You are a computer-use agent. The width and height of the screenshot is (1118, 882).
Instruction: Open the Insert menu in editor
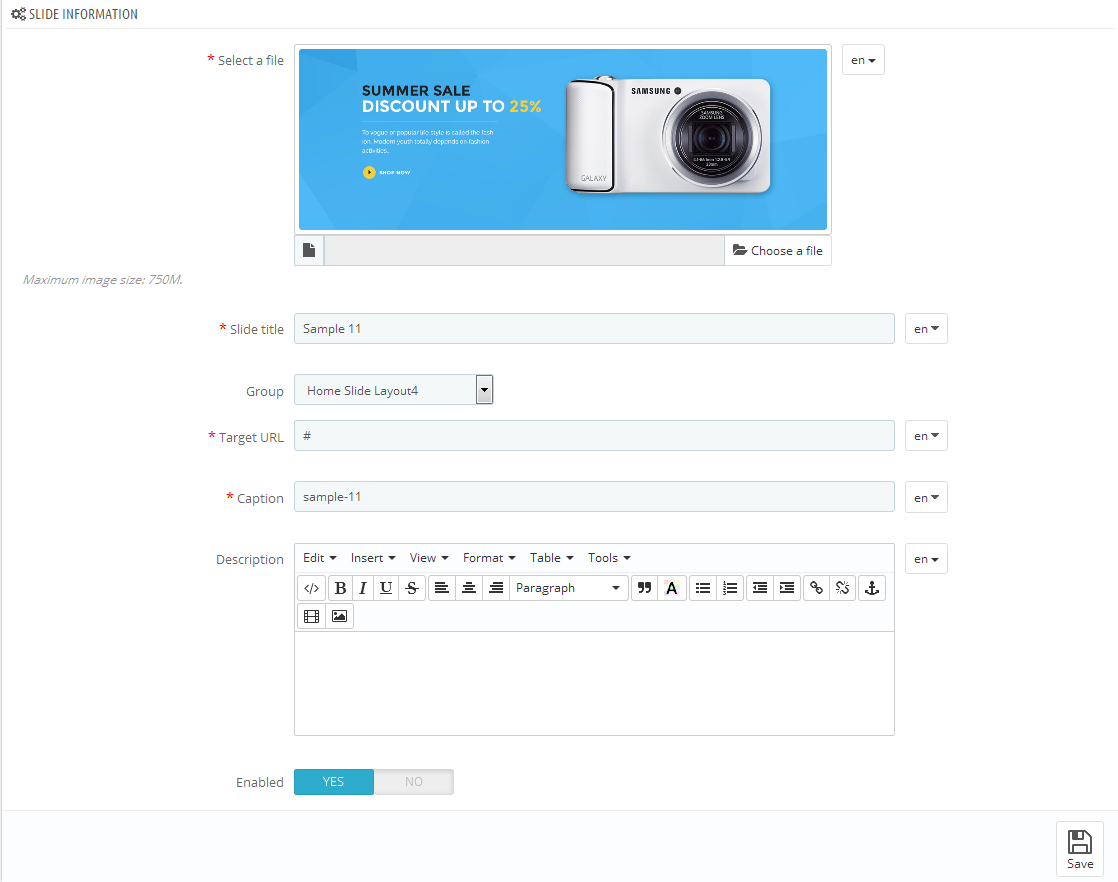[x=373, y=558]
